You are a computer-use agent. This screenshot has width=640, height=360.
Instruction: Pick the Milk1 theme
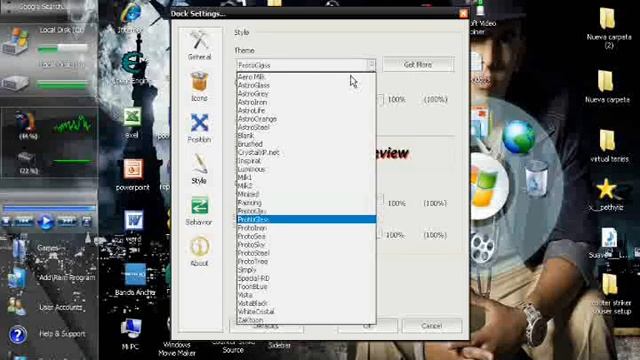click(306, 178)
